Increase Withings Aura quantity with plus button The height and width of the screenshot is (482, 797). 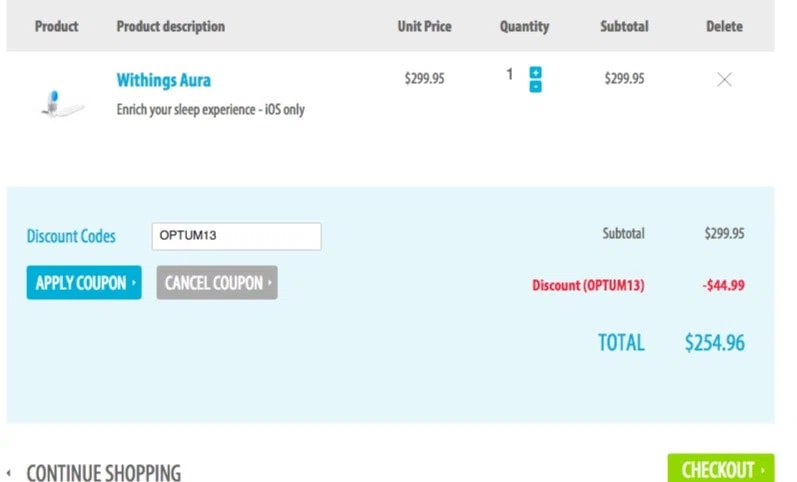pos(535,72)
